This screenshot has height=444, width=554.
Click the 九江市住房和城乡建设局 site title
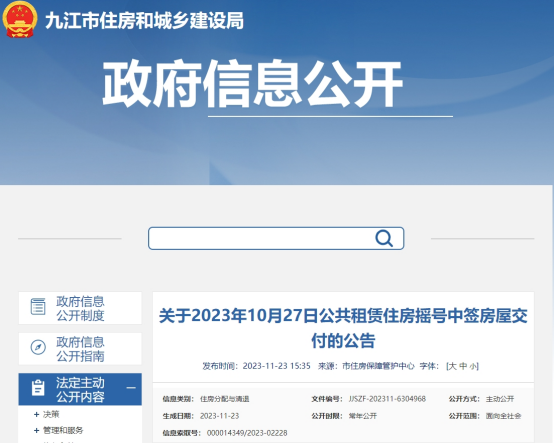tap(145, 20)
